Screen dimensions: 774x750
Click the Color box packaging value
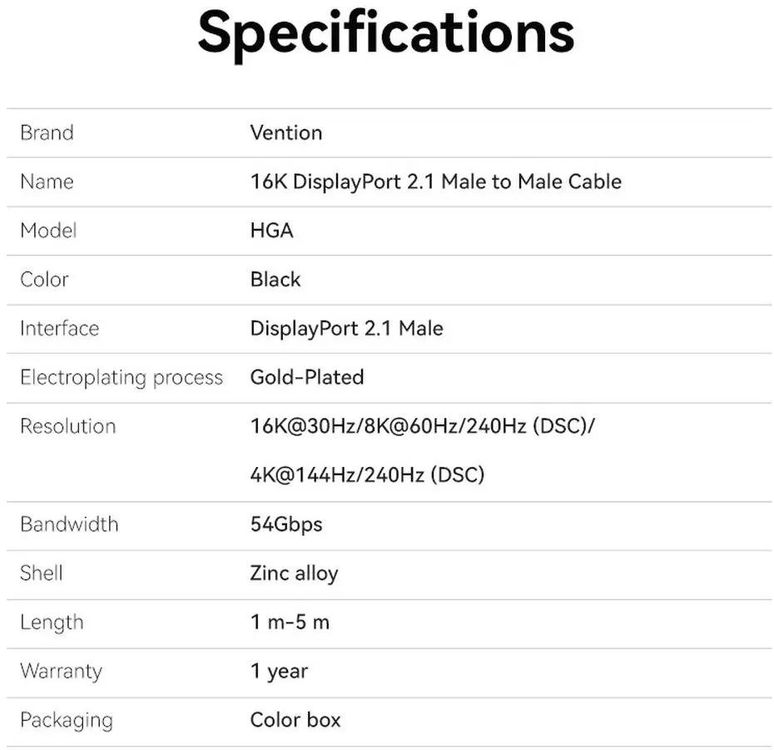tap(295, 721)
